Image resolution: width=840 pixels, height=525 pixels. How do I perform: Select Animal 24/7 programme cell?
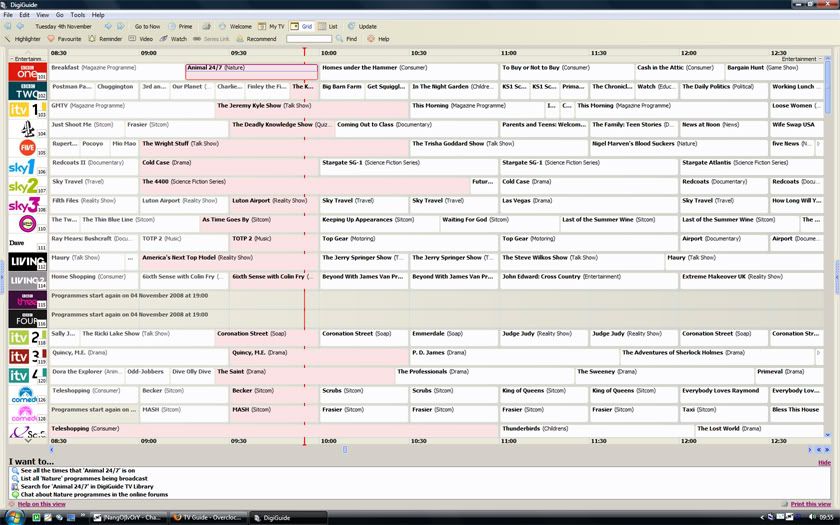251,72
